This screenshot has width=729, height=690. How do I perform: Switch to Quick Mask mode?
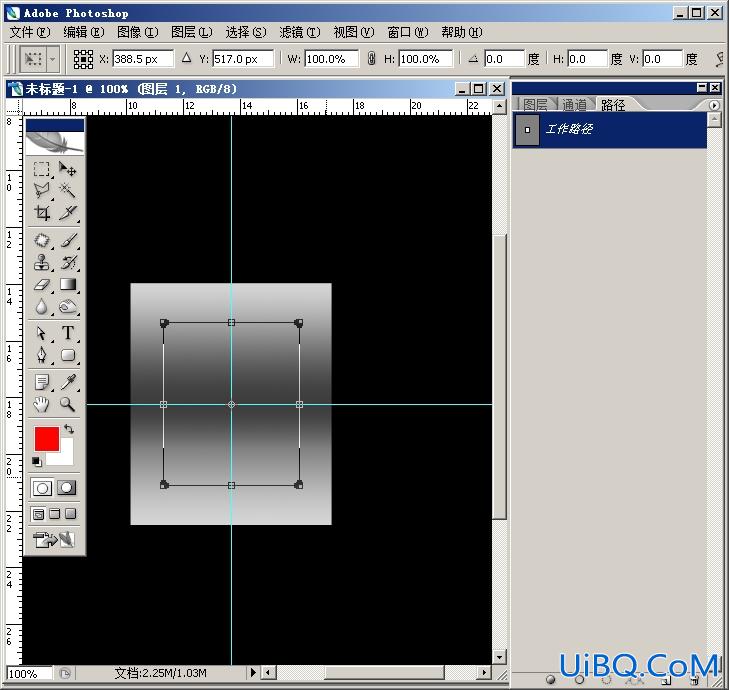[66, 488]
